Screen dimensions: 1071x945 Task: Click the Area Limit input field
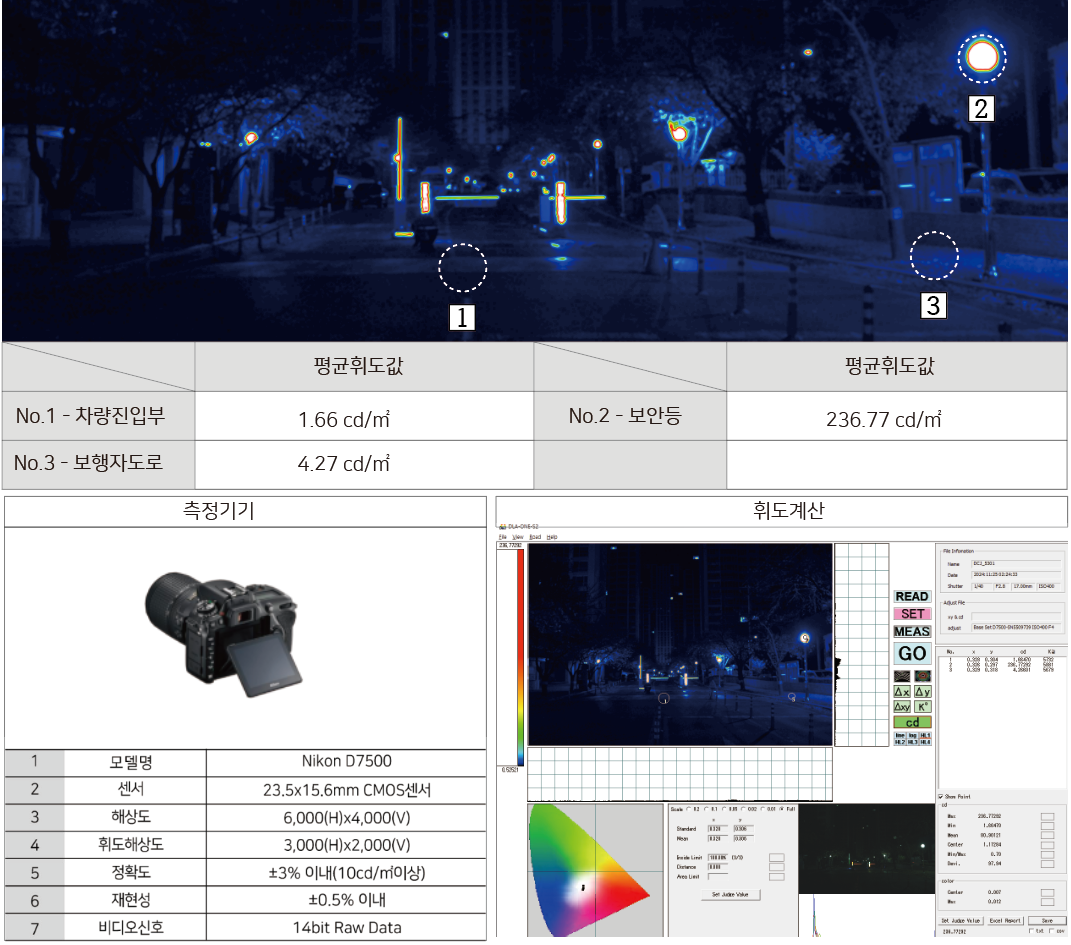click(x=717, y=877)
